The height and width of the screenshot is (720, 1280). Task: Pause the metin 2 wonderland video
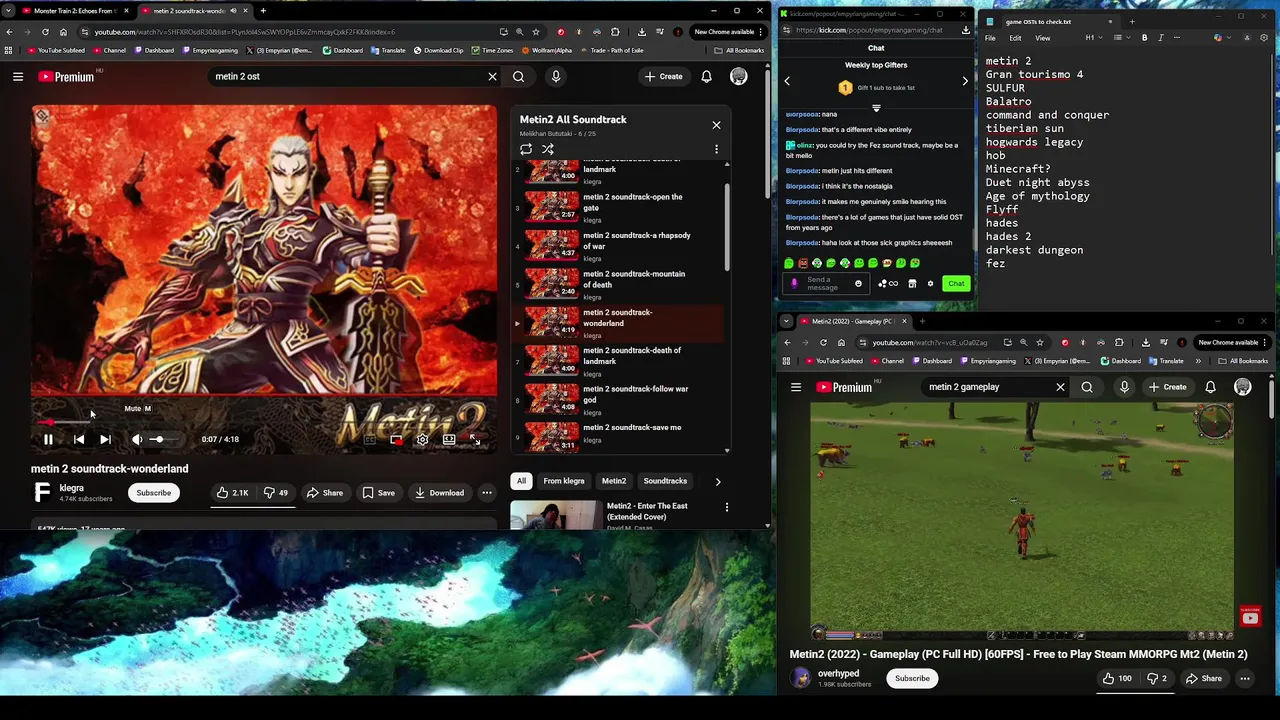pos(48,439)
